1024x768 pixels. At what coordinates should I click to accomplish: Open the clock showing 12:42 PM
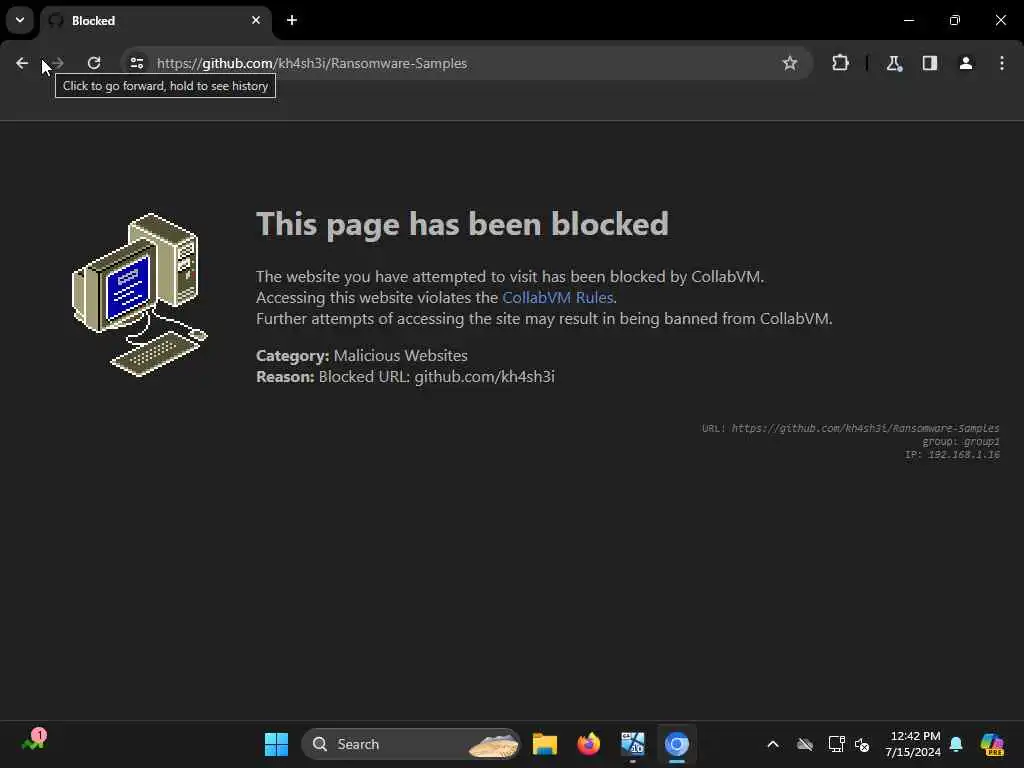click(x=912, y=744)
